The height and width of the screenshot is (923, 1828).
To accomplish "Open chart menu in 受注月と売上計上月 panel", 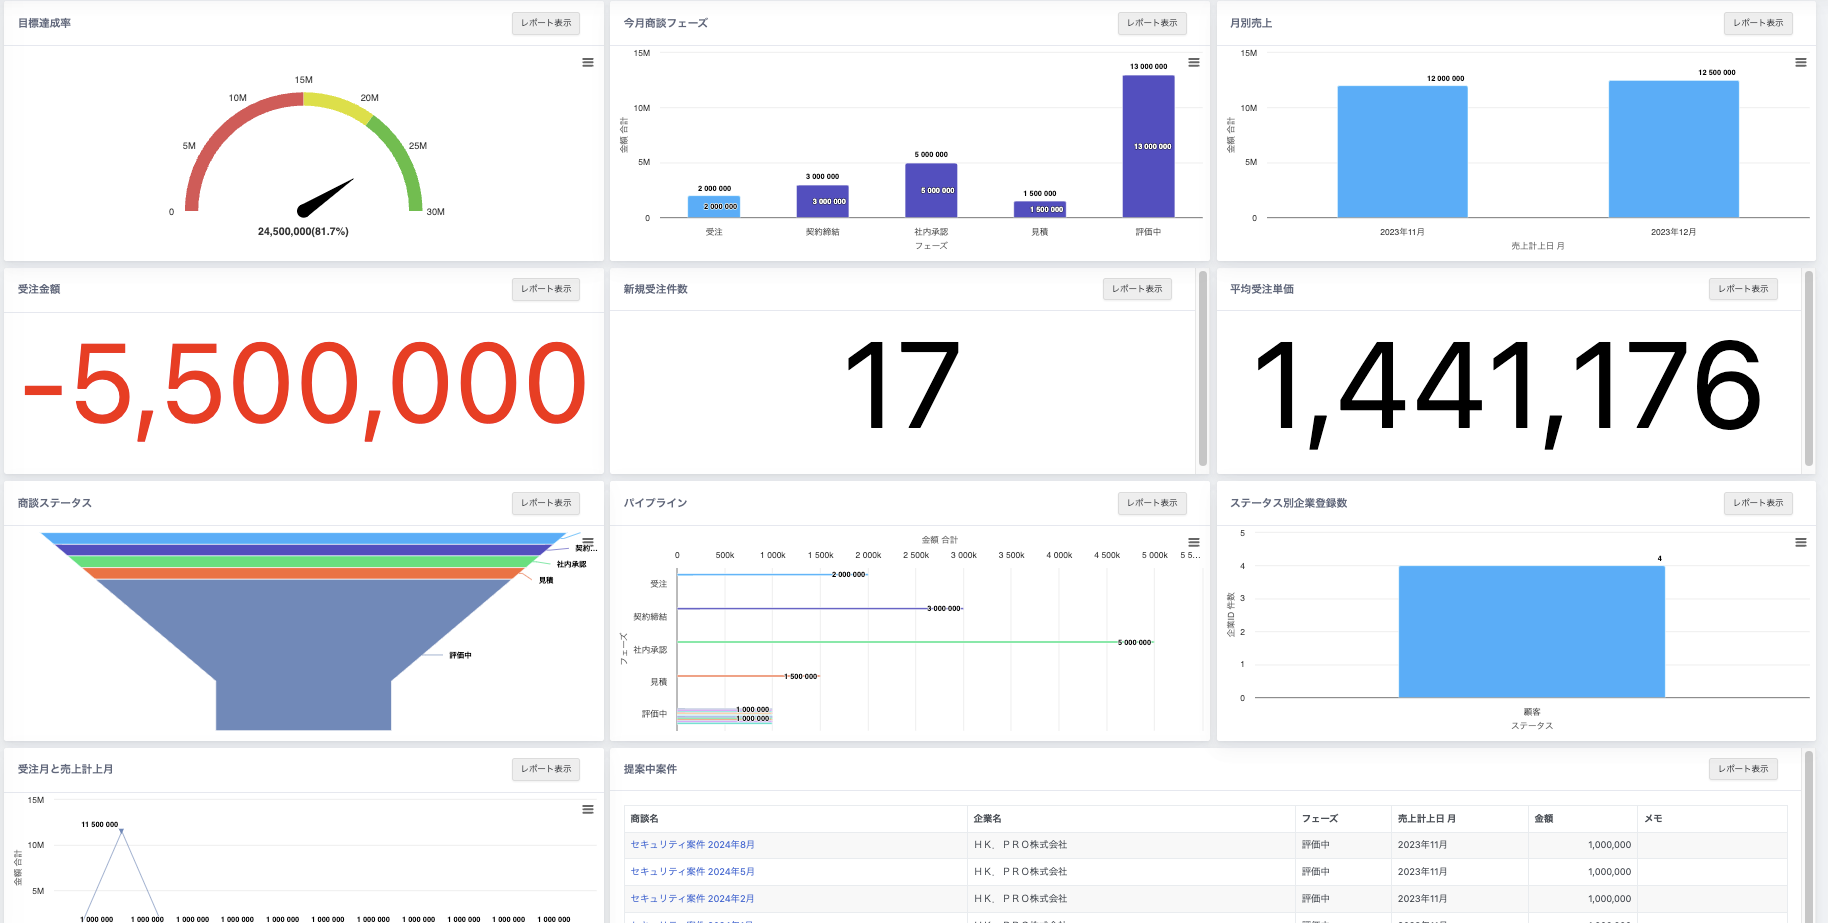I will coord(588,809).
